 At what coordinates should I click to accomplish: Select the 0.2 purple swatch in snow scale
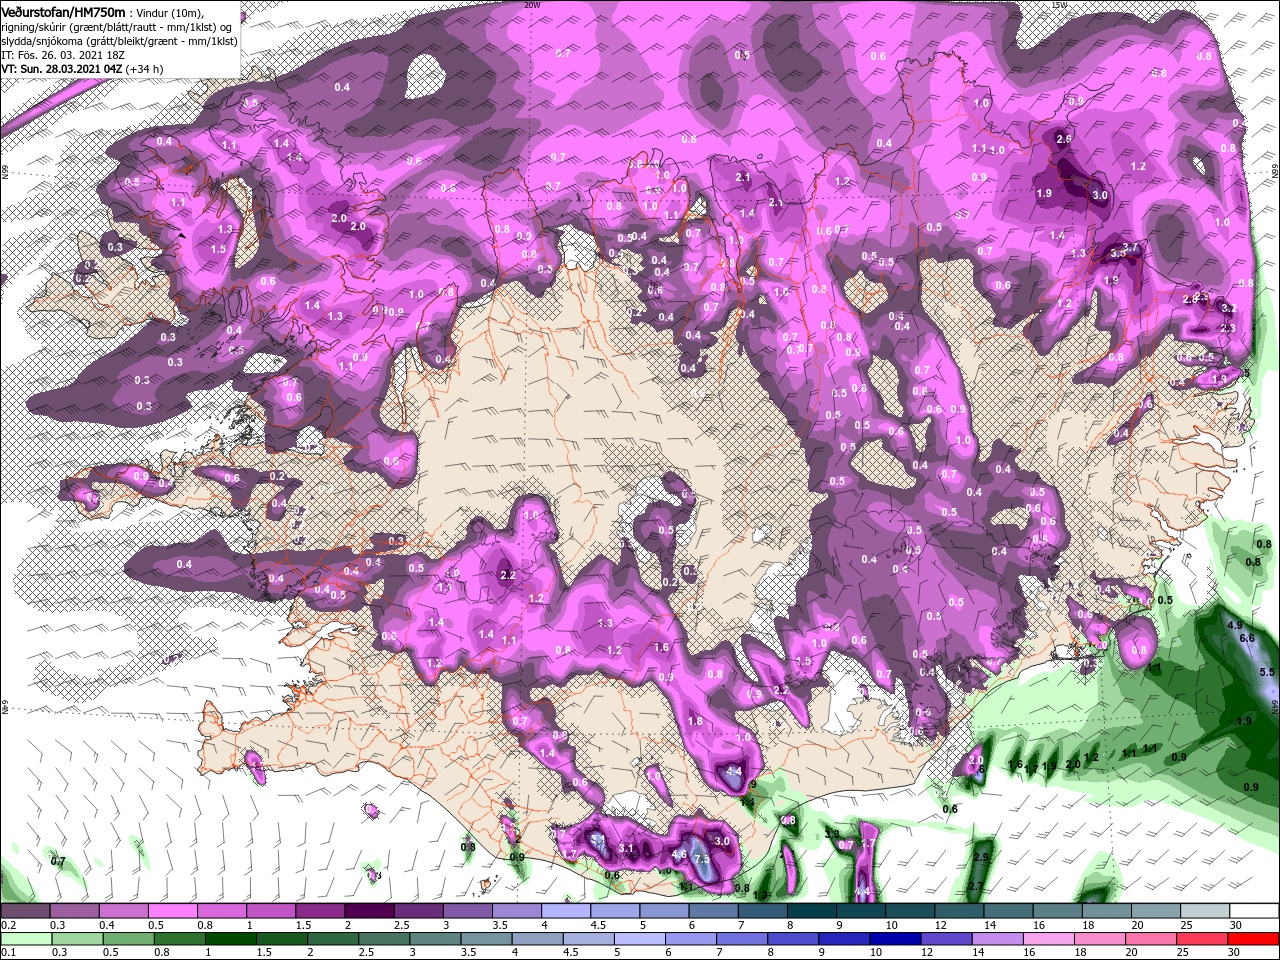(25, 911)
